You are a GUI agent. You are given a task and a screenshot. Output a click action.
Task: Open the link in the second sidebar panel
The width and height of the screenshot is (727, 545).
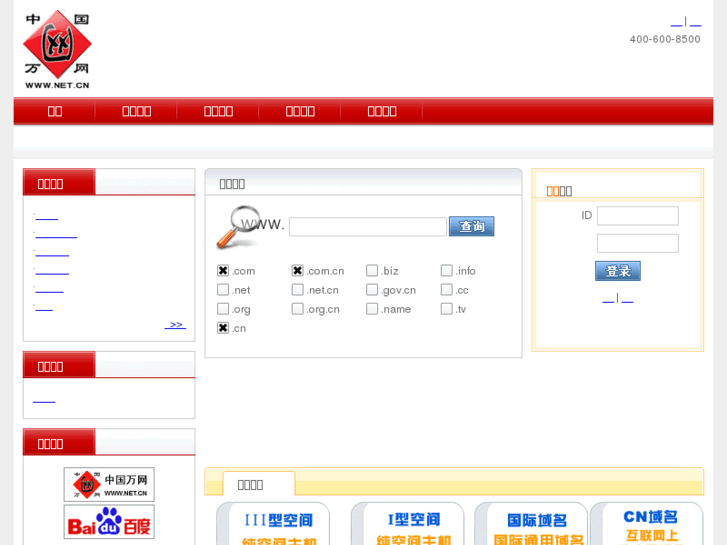(44, 400)
